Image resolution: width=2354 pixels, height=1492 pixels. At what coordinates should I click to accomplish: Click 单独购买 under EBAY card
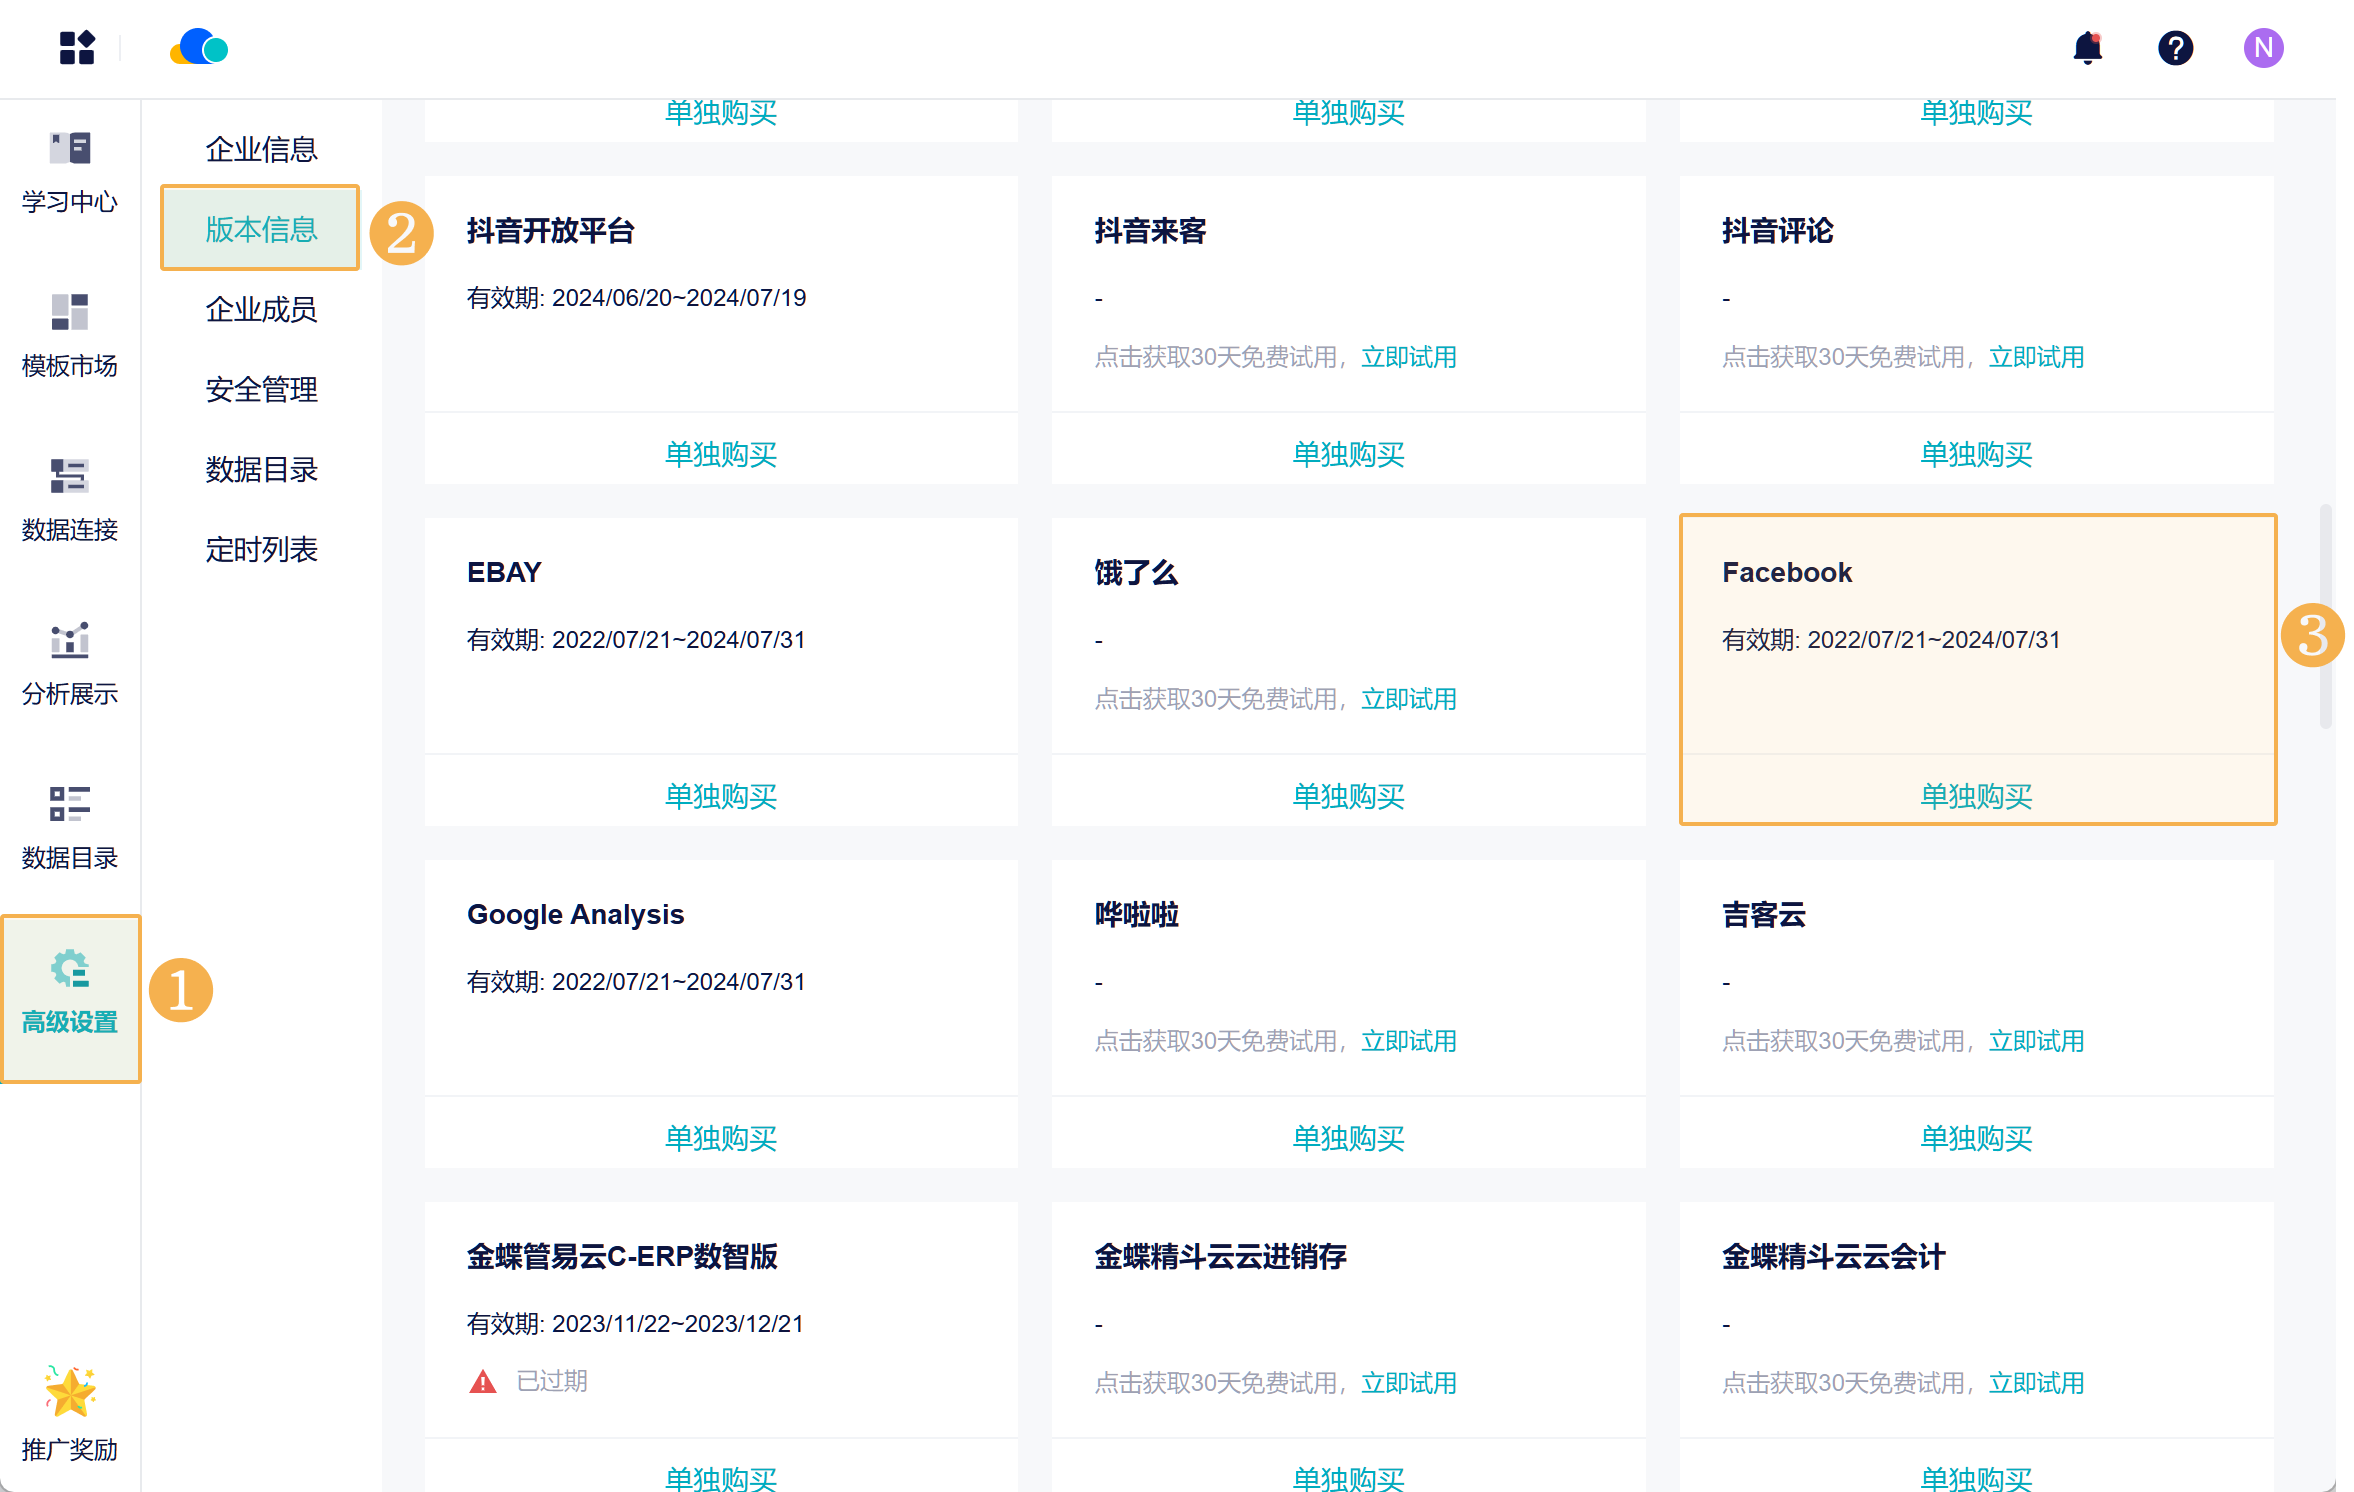tap(720, 796)
